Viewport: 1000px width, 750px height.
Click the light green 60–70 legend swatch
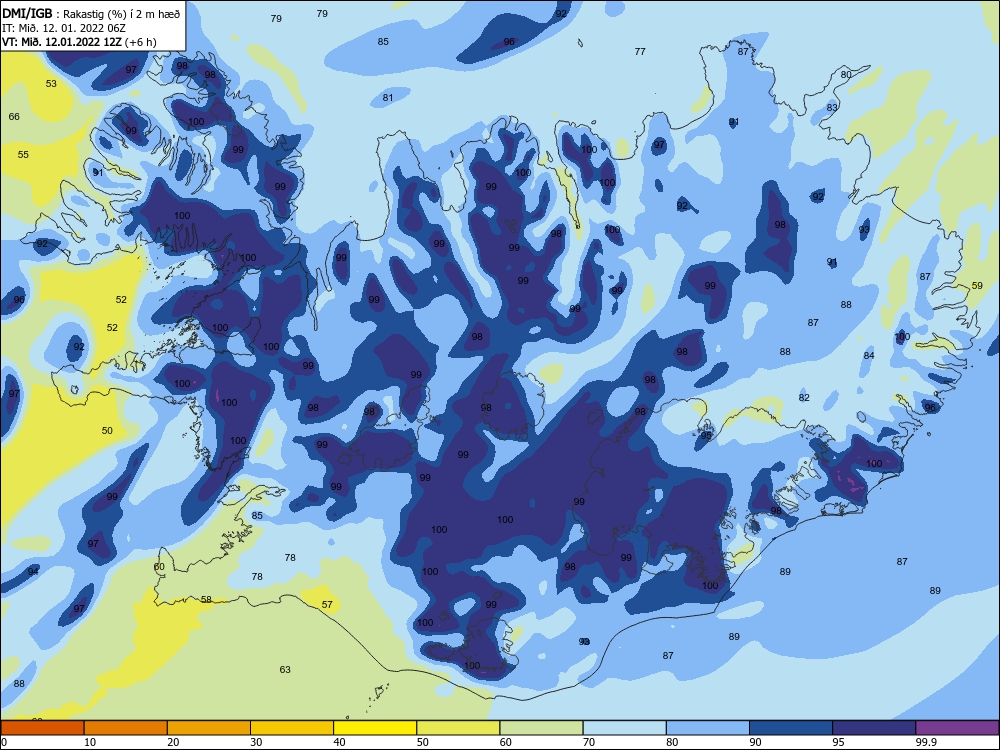tap(541, 728)
